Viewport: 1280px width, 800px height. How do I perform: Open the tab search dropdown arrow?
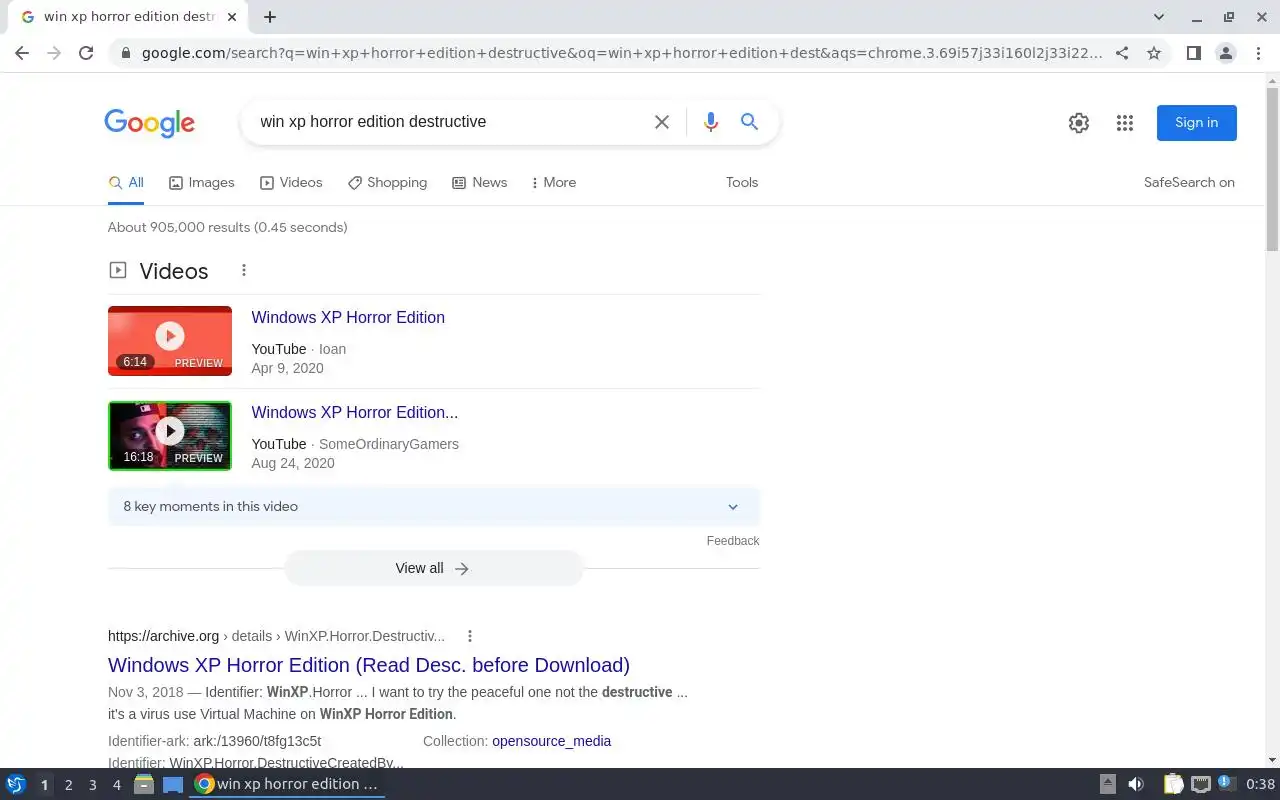pyautogui.click(x=1159, y=17)
